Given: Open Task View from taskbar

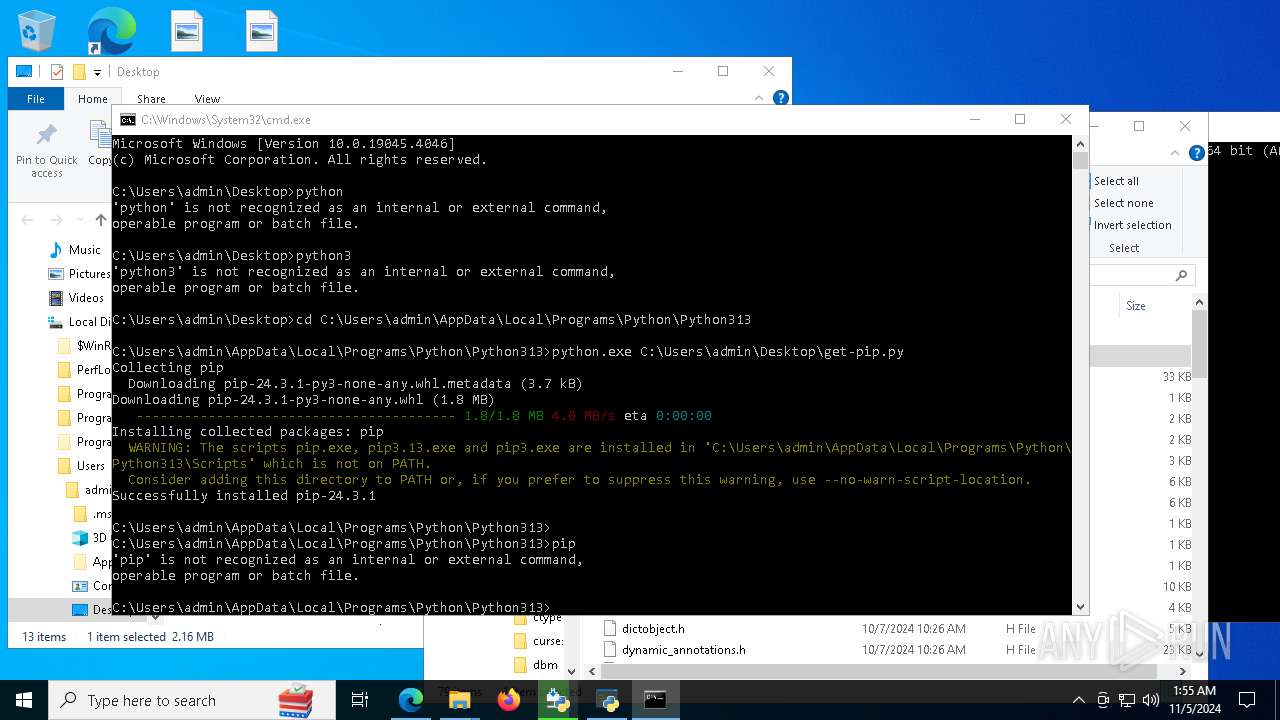Looking at the screenshot, I should 360,700.
